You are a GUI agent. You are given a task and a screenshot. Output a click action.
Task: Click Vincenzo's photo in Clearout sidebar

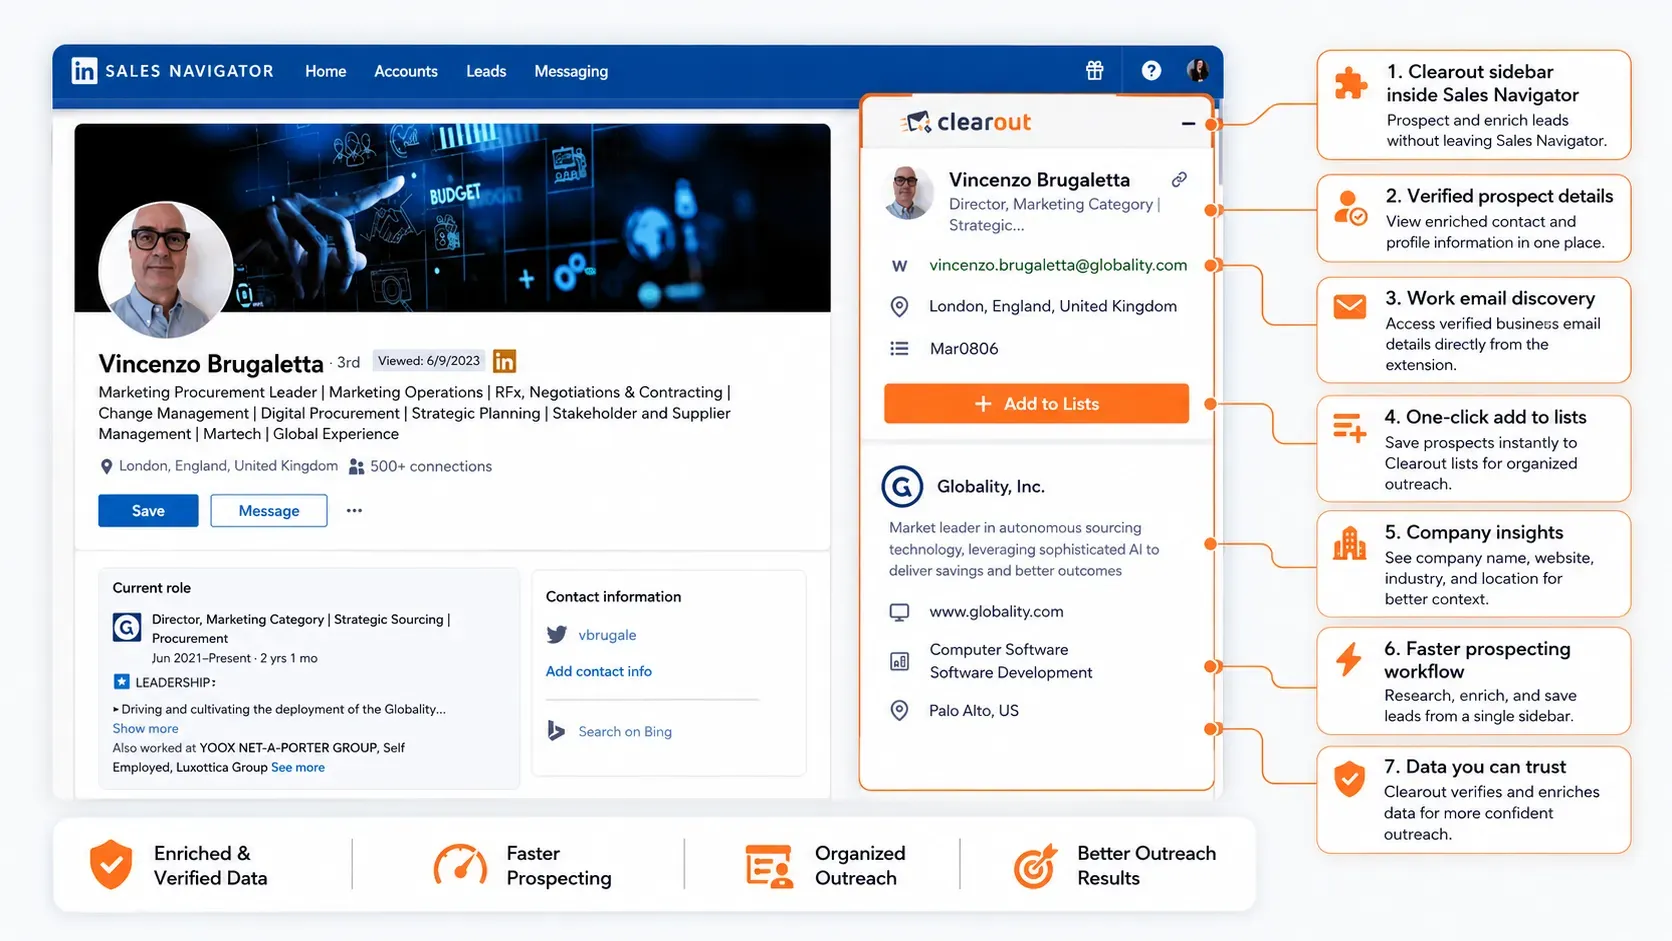click(908, 192)
